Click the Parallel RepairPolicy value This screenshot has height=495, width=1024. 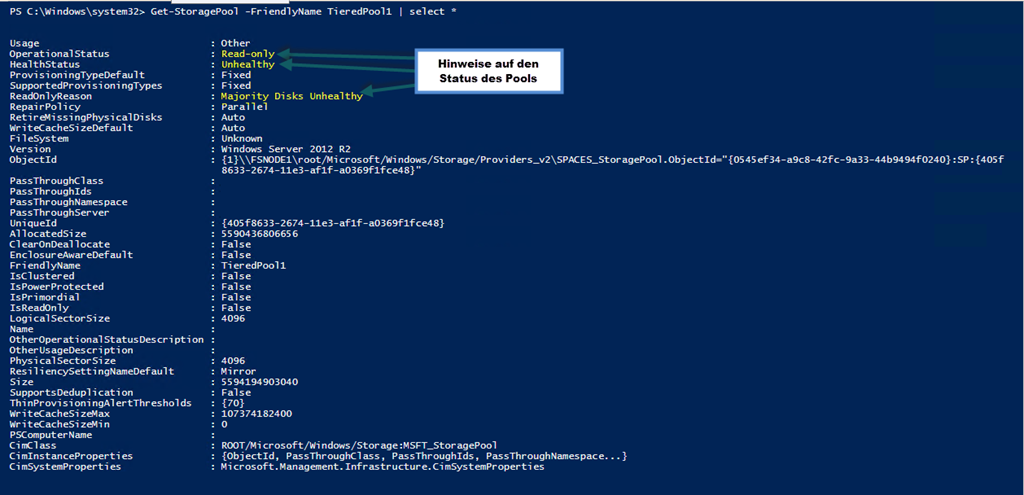[244, 107]
